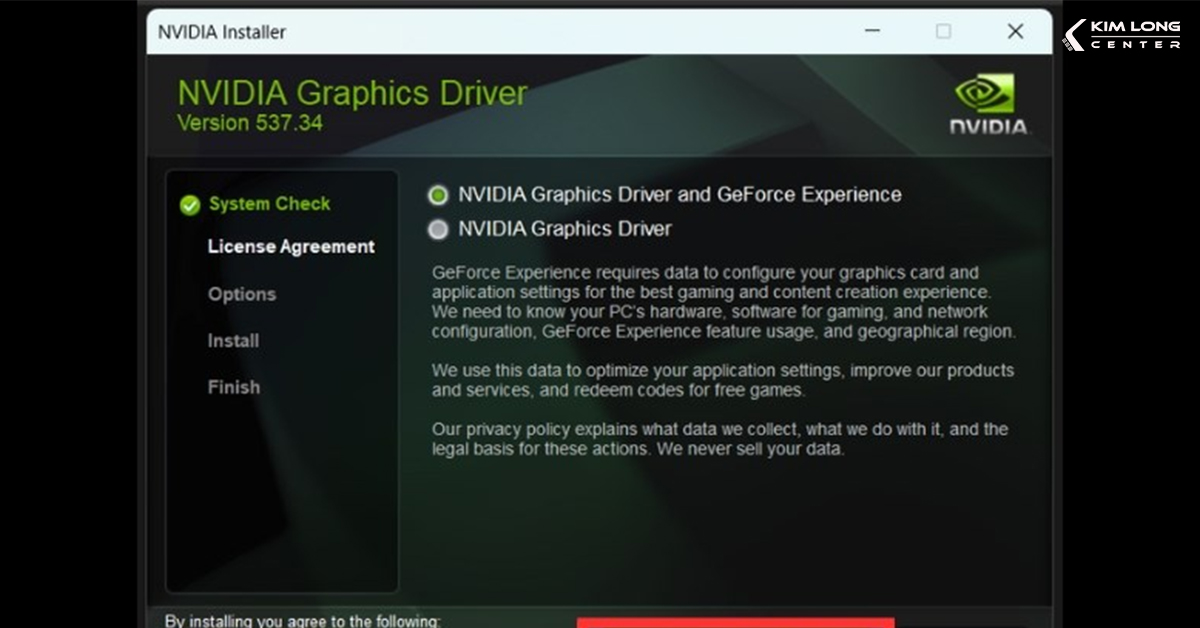This screenshot has width=1200, height=628.
Task: Click the NVIDIA Installer title bar text
Action: coord(222,31)
